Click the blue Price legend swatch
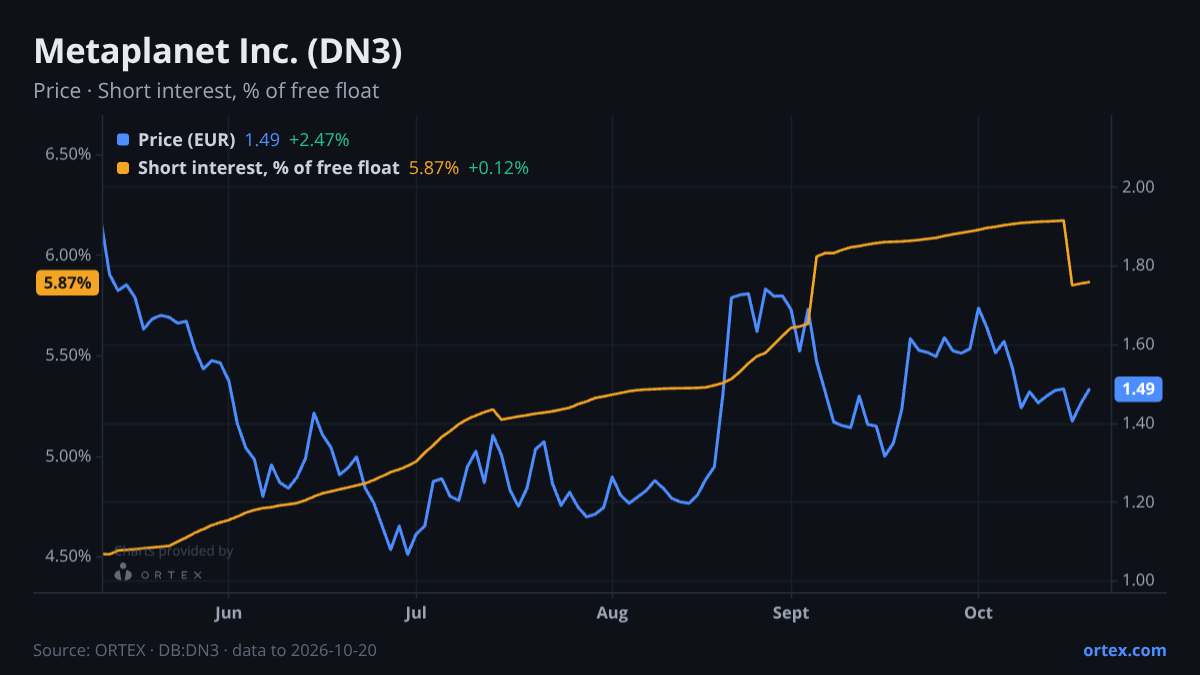The height and width of the screenshot is (675, 1200). tap(123, 140)
